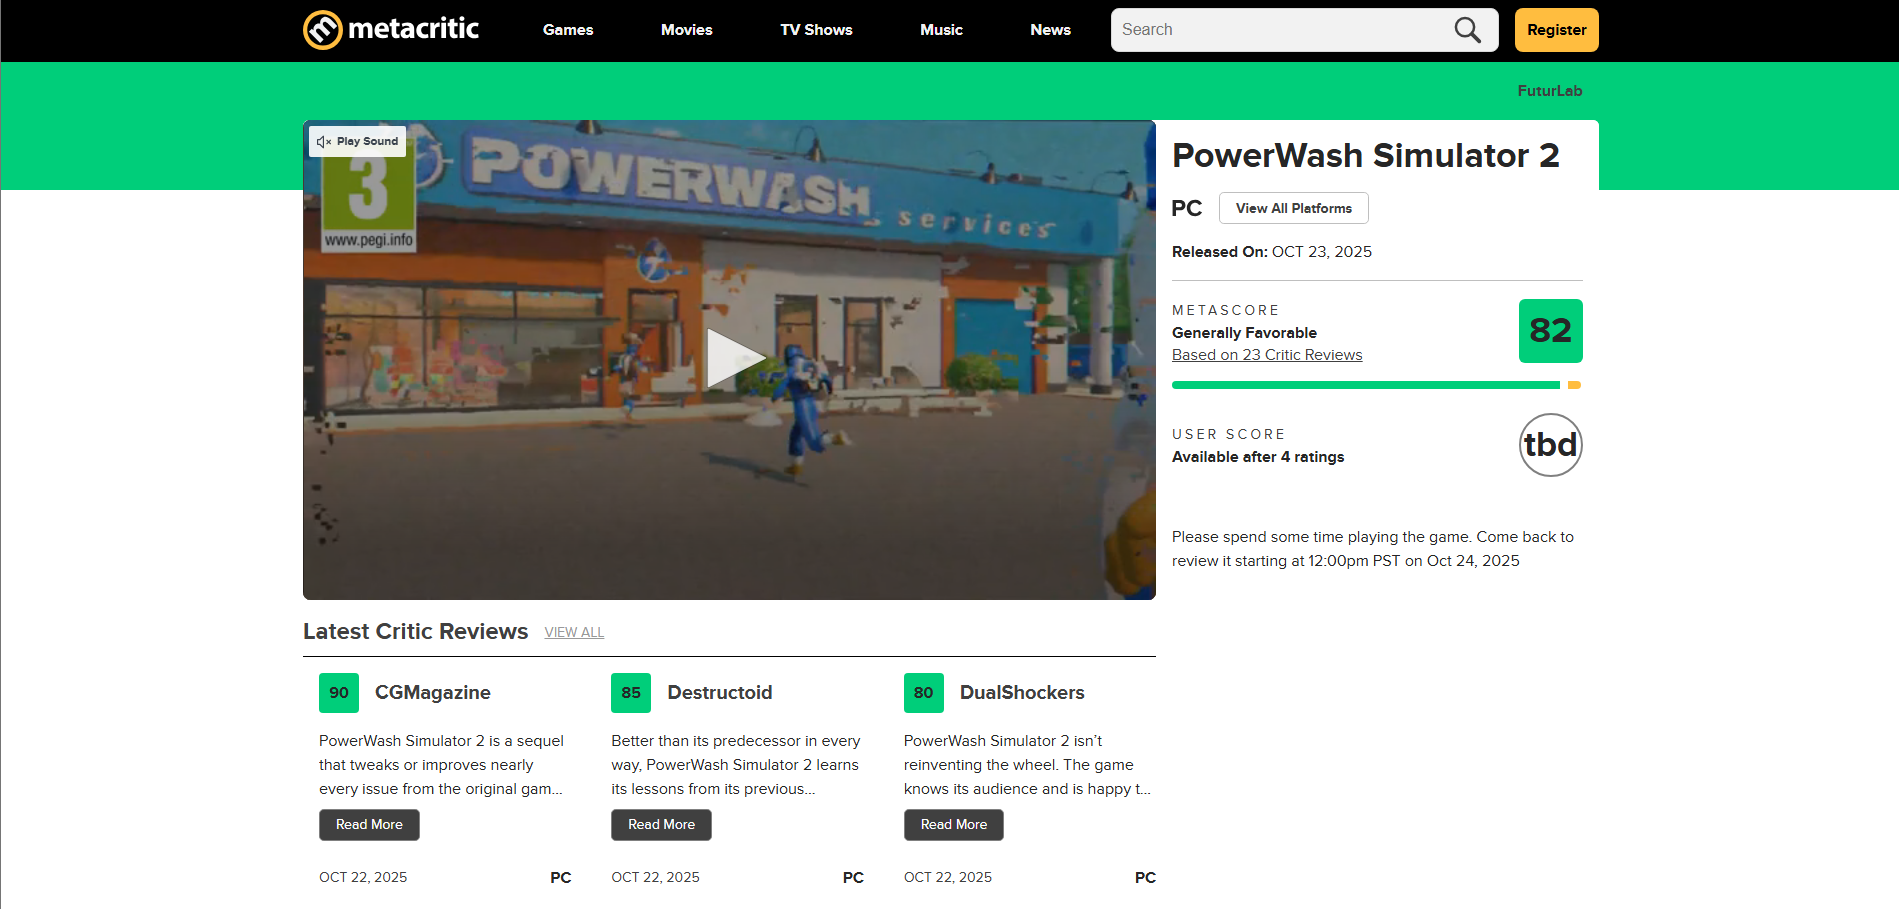This screenshot has height=909, width=1899.
Task: Click the Metacritic logo icon
Action: click(x=323, y=30)
